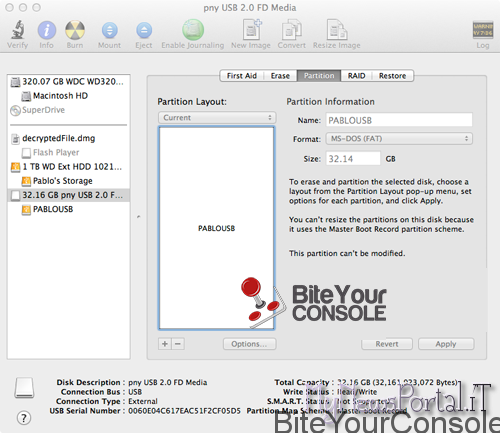Click the Resize Image icon

point(337,30)
